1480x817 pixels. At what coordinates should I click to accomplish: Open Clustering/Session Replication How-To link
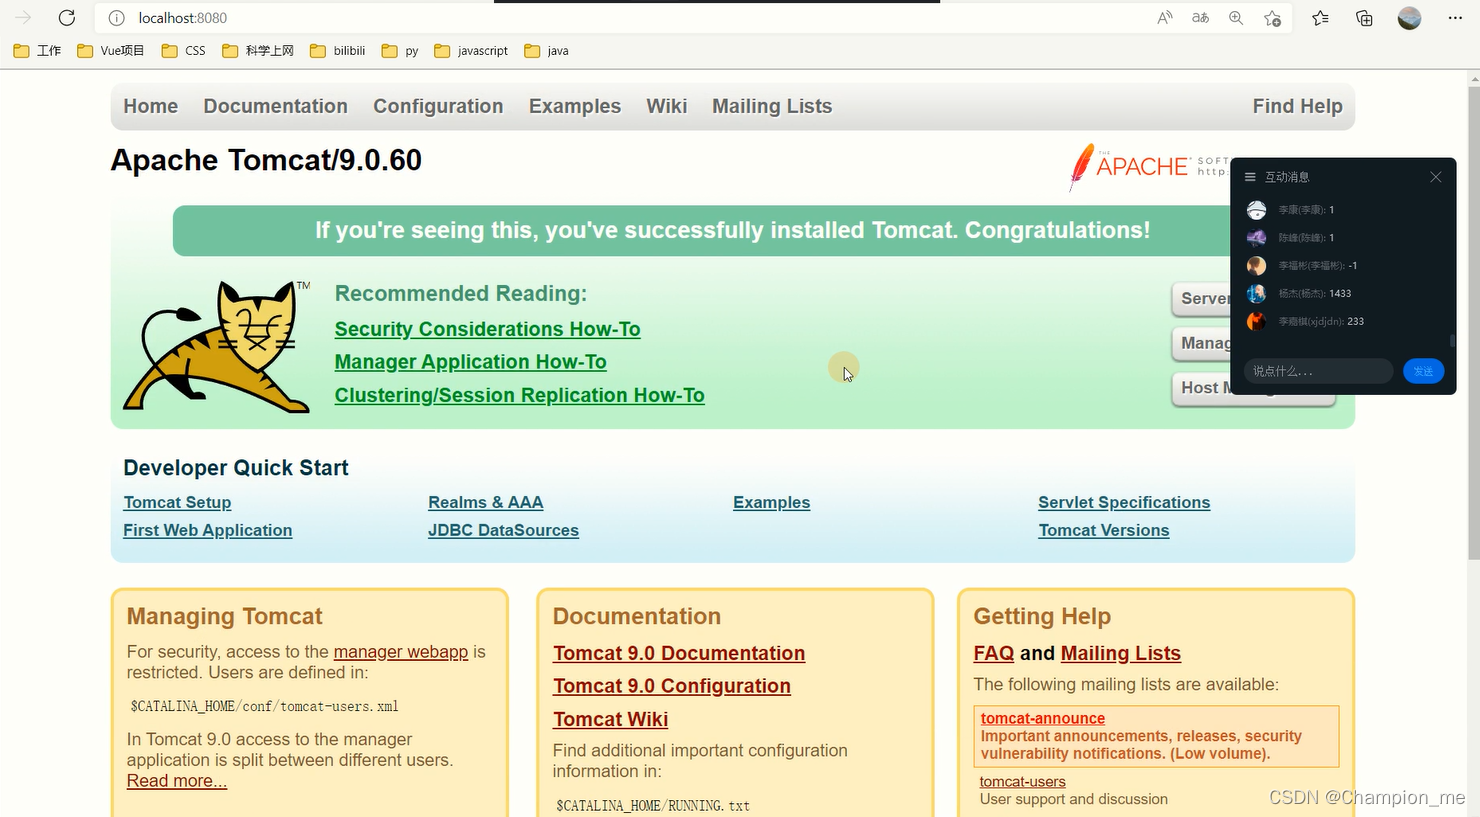click(520, 395)
